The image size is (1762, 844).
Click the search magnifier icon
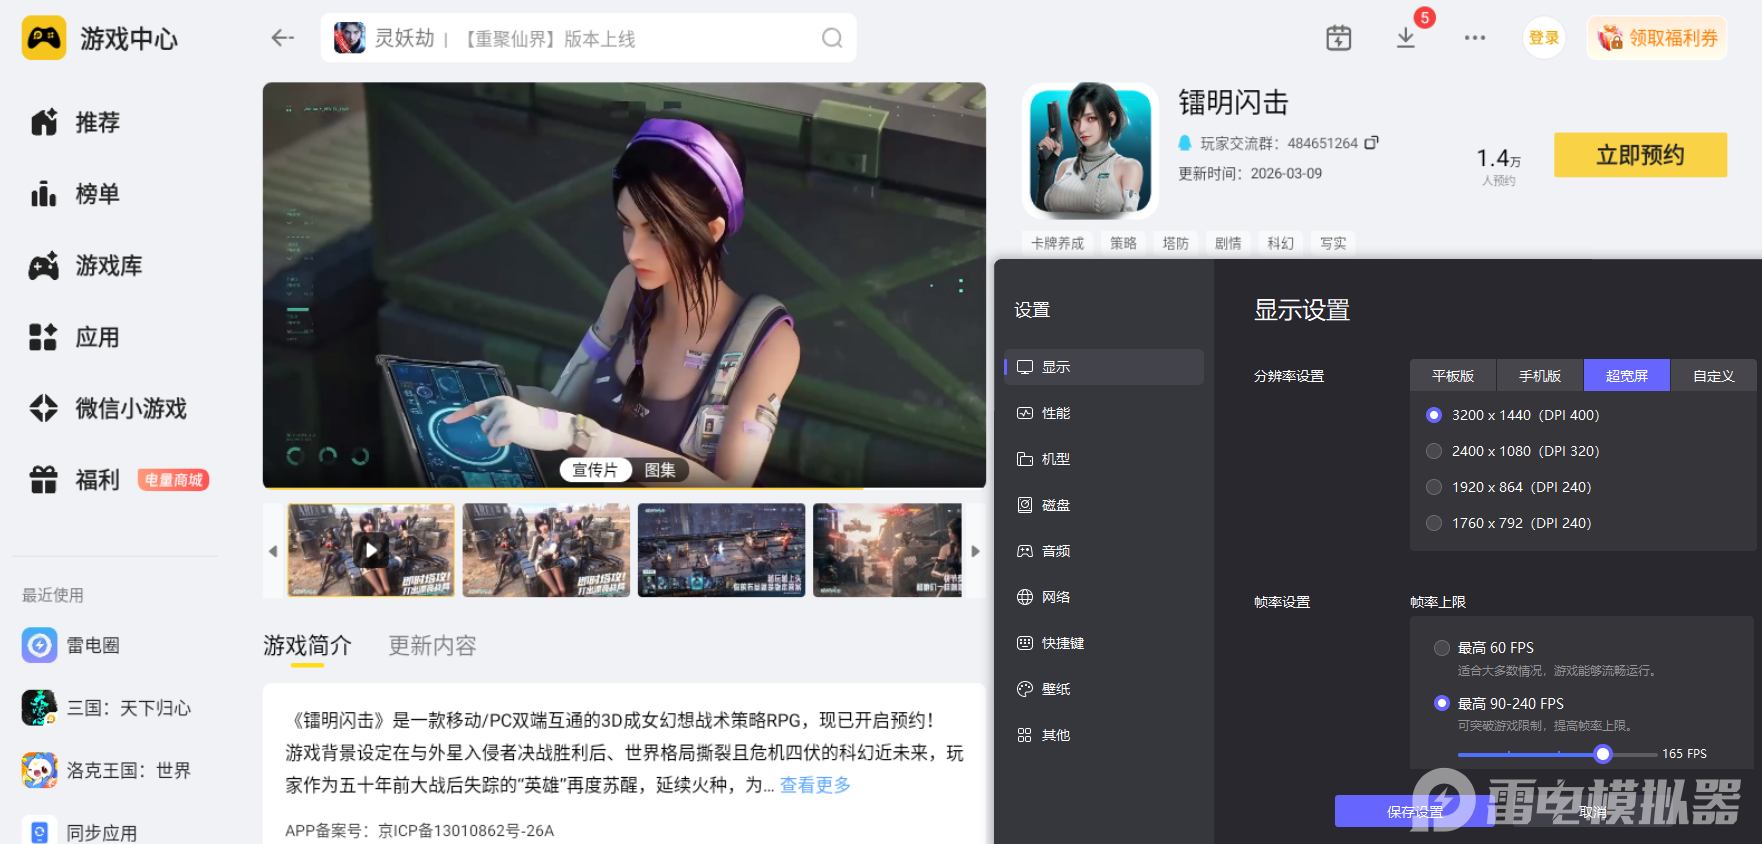point(832,38)
